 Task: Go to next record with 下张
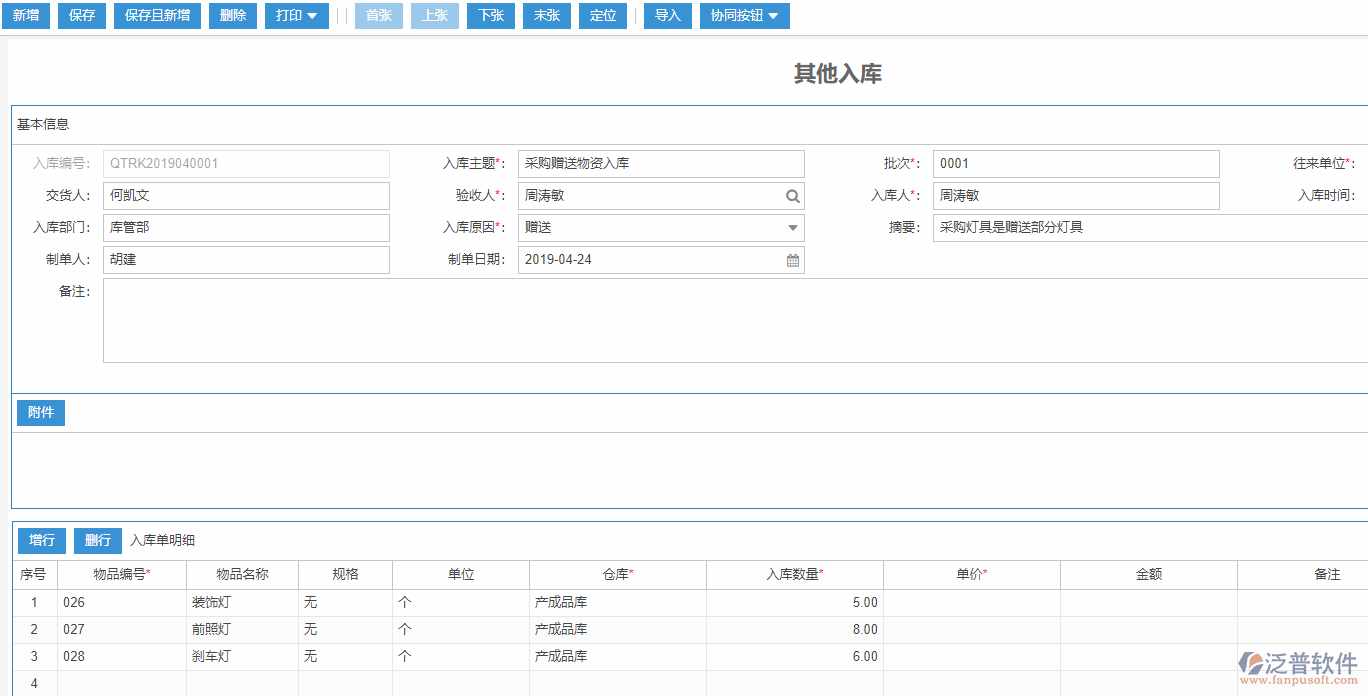click(491, 16)
